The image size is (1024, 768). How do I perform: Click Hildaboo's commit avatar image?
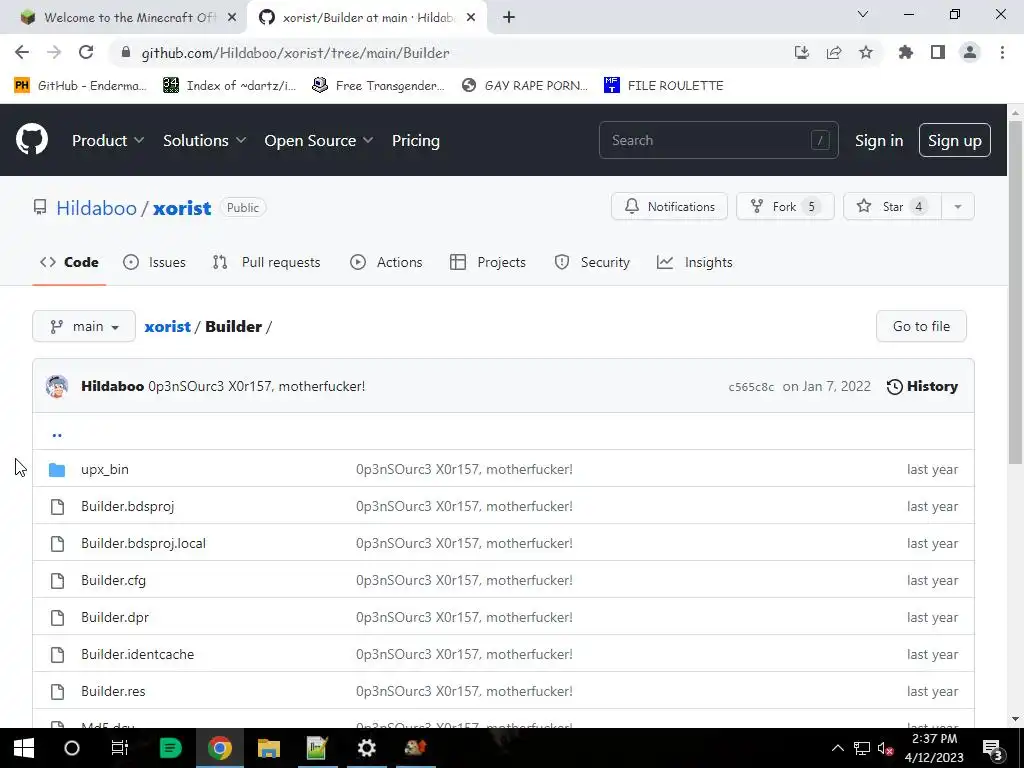[x=57, y=386]
